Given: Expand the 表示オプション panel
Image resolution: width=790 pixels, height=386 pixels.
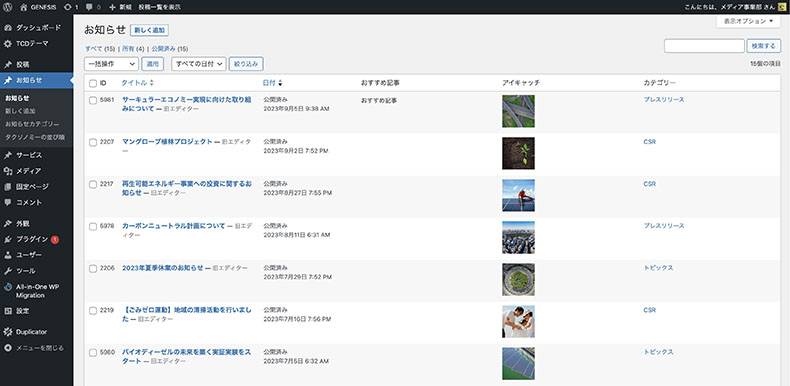Looking at the screenshot, I should [748, 21].
